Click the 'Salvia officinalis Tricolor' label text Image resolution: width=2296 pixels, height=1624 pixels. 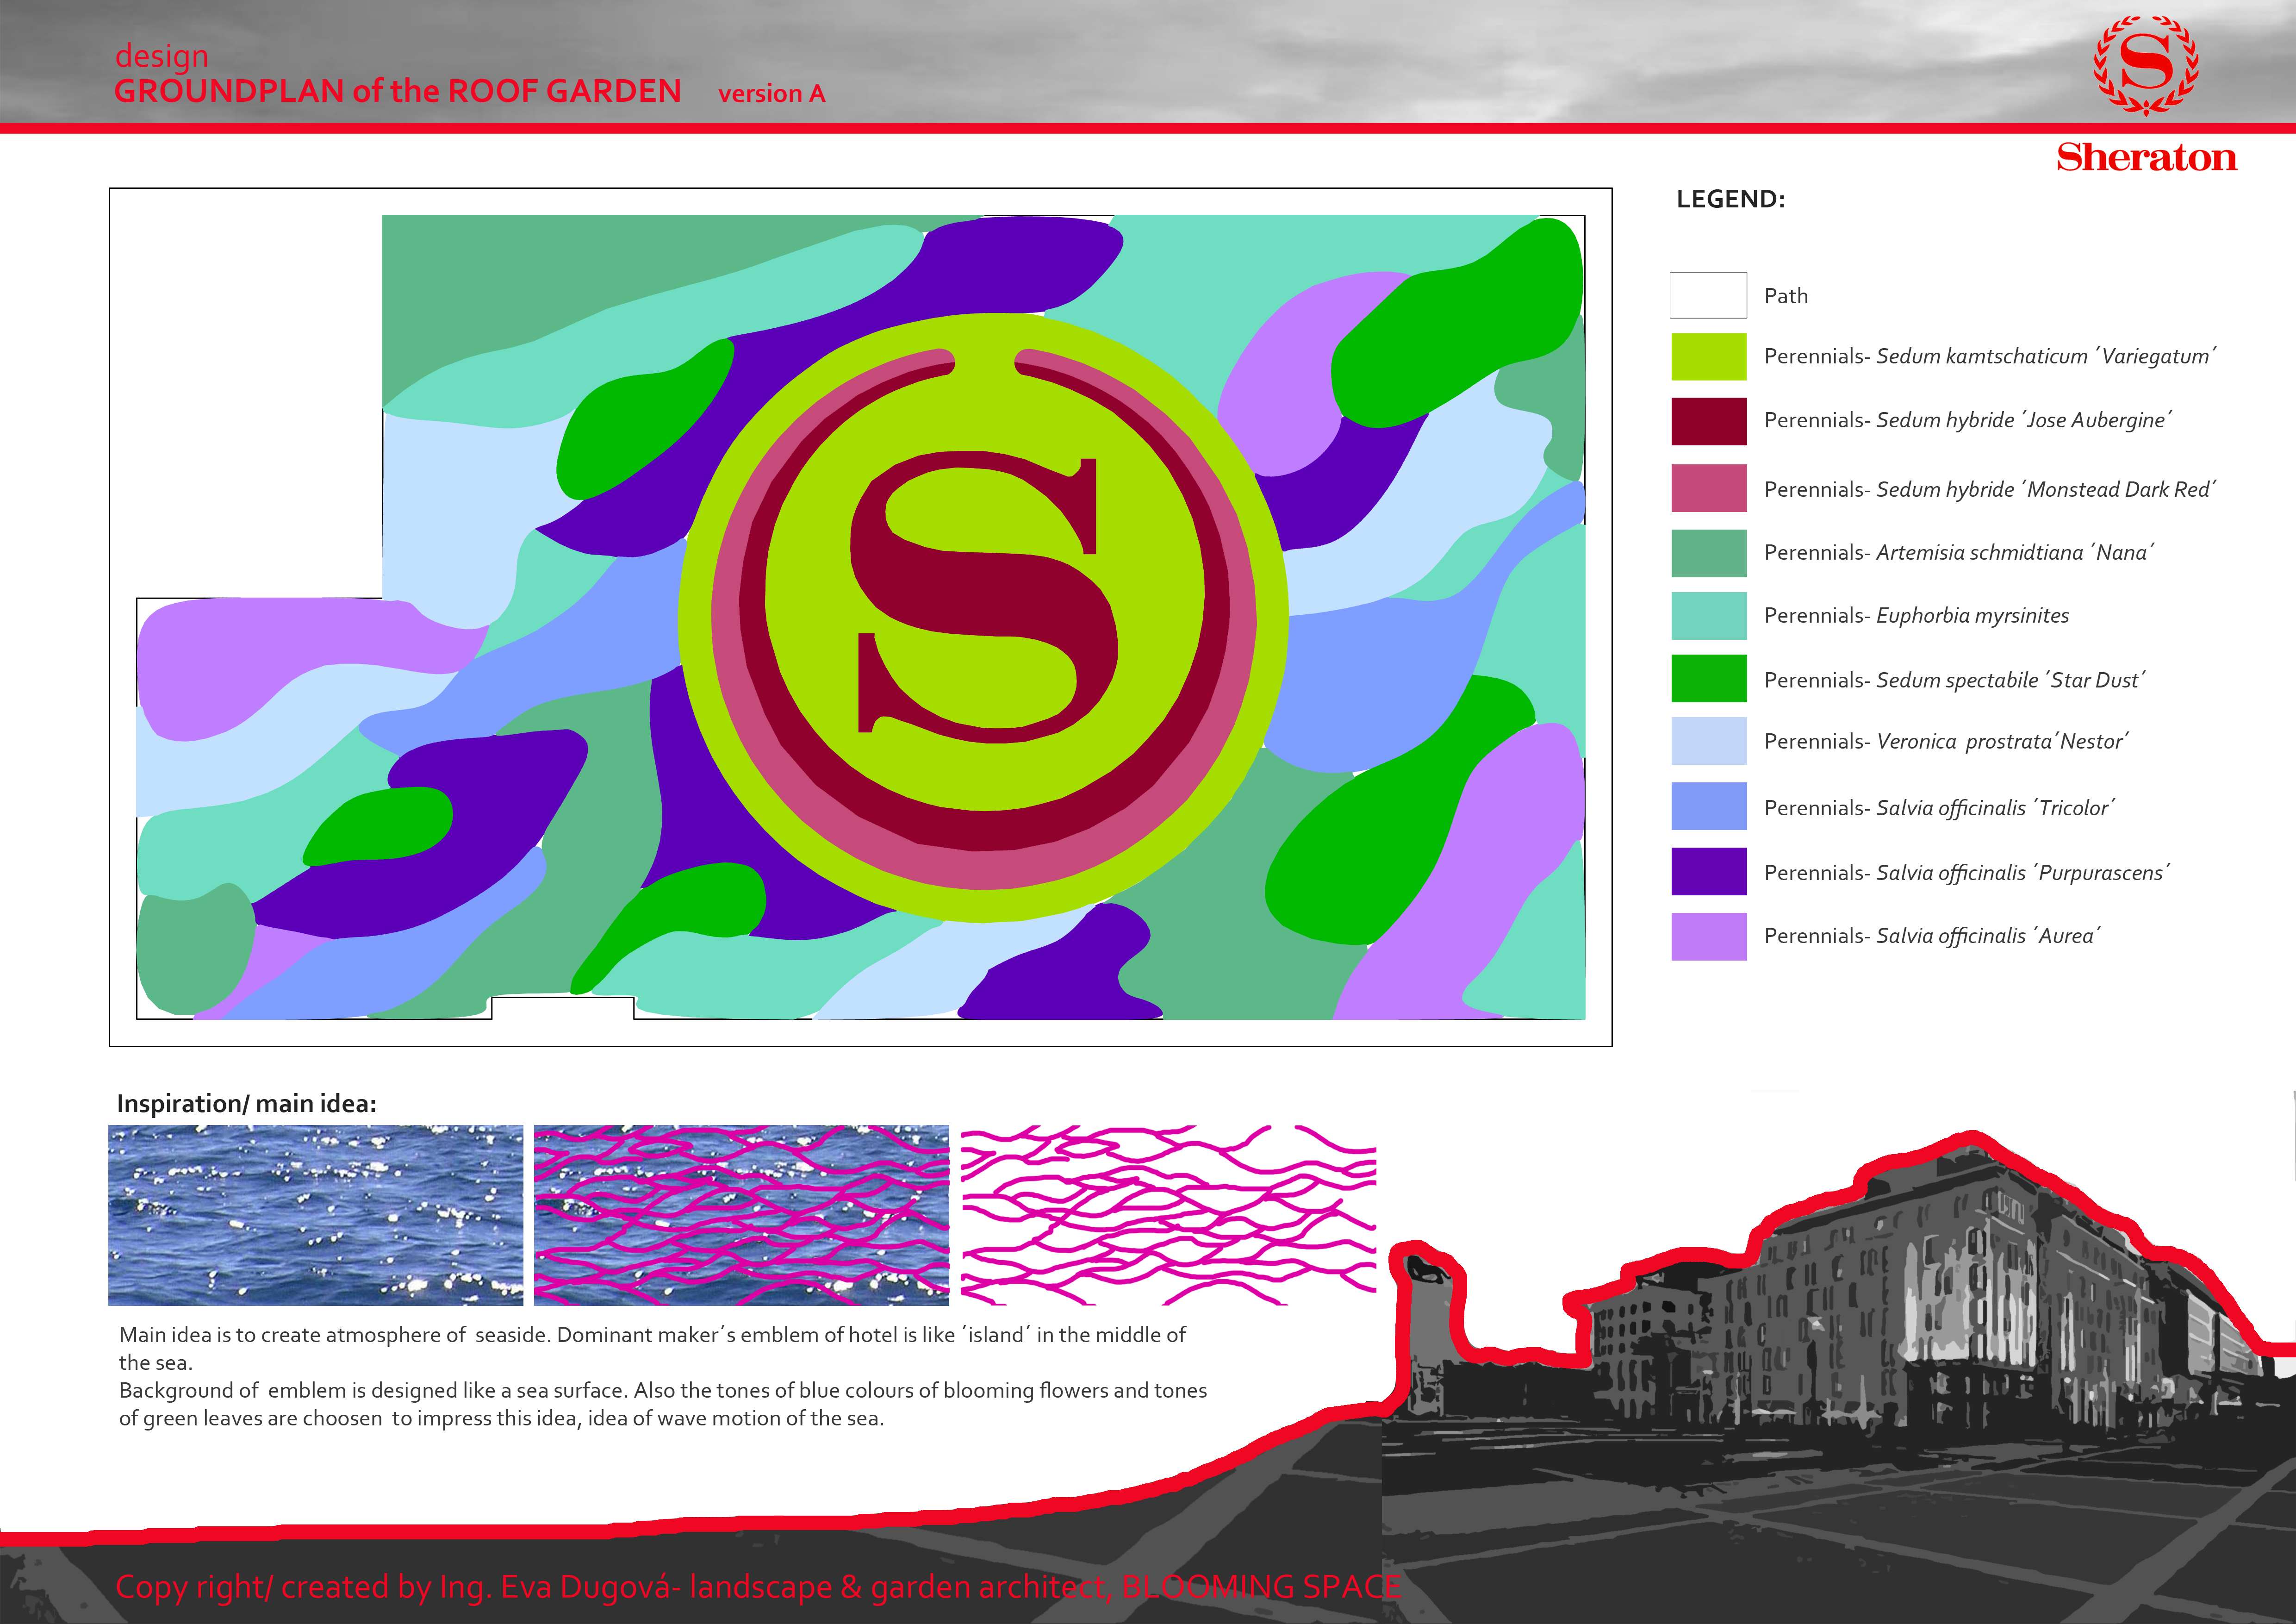[x=1940, y=808]
